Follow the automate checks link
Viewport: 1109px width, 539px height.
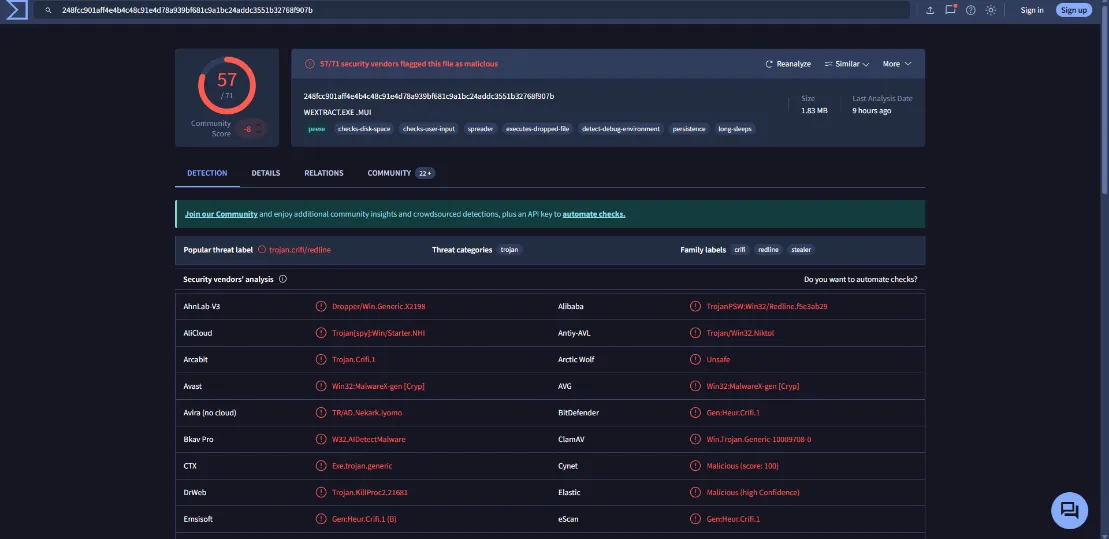594,214
